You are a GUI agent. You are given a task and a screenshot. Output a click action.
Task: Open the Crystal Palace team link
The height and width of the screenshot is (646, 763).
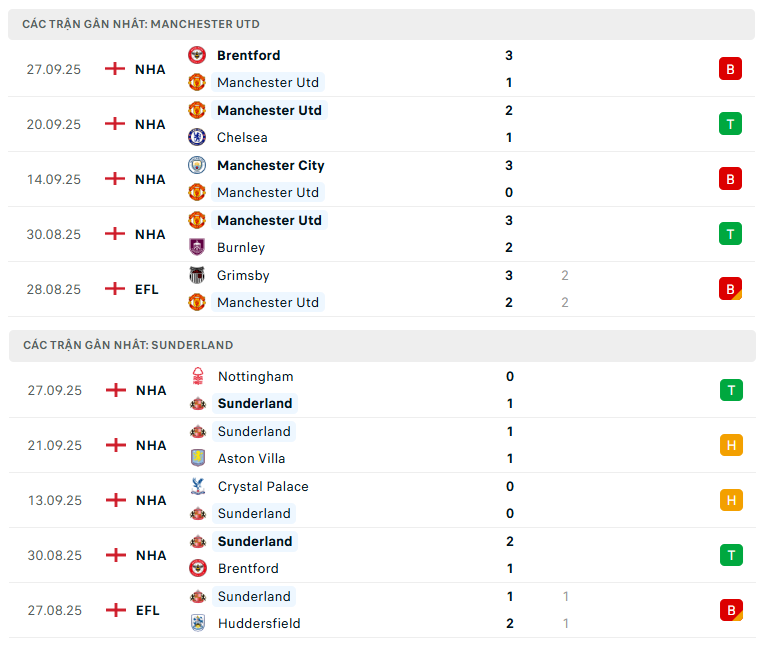point(263,486)
